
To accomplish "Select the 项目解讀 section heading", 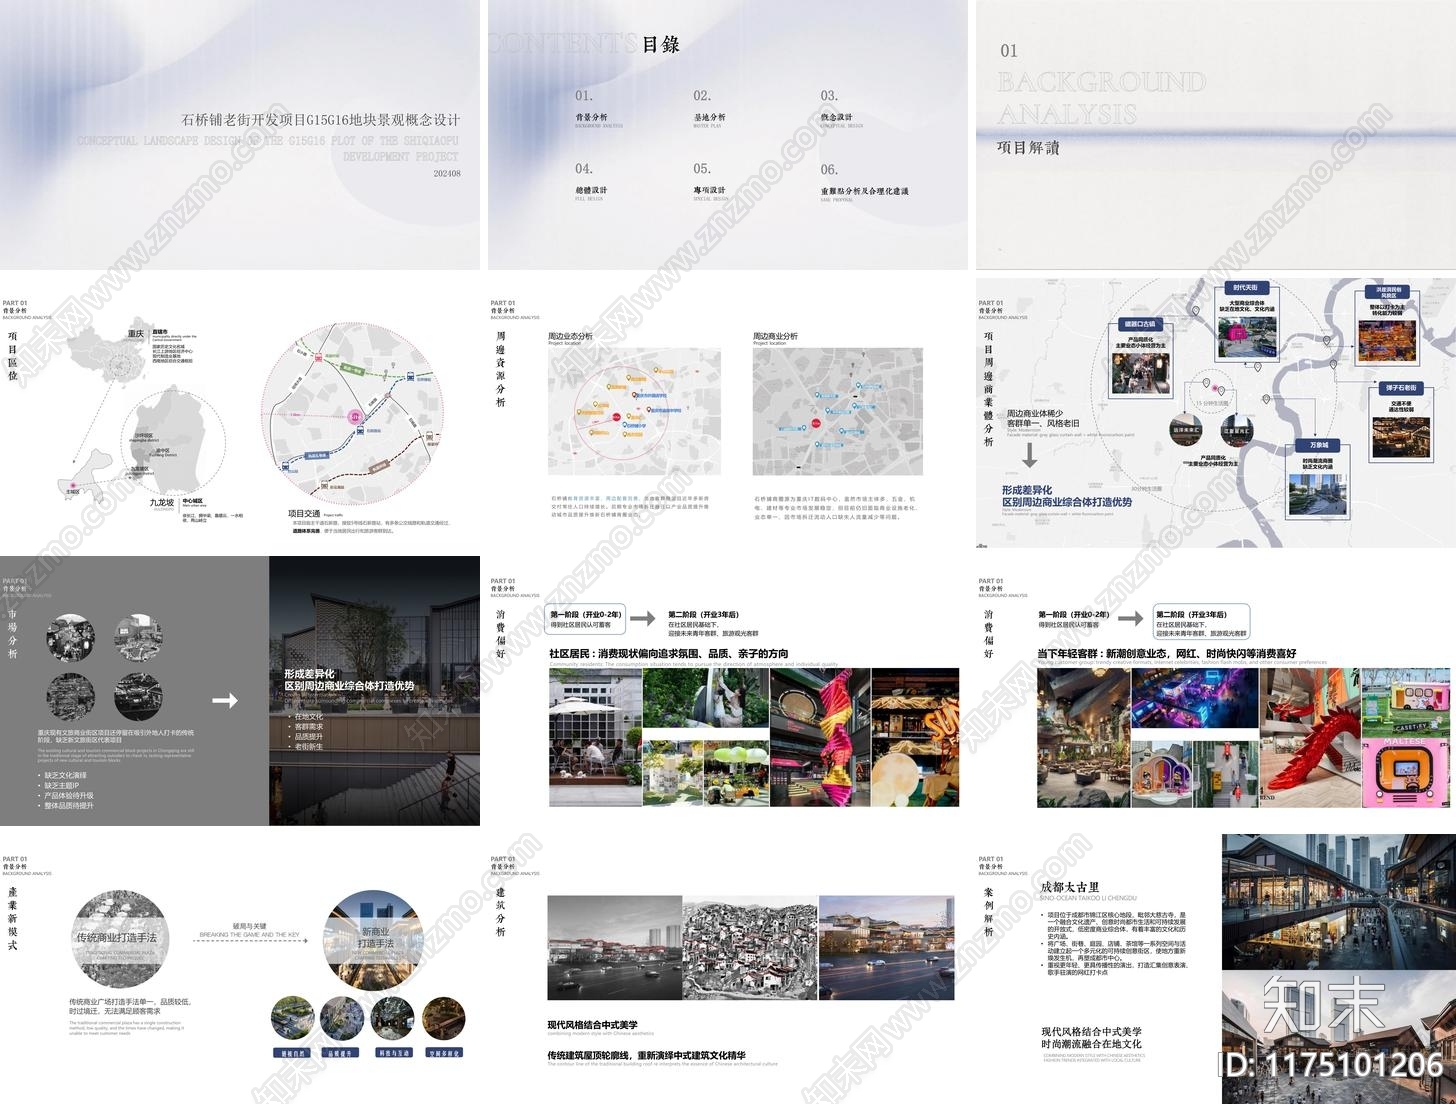I will click(x=1028, y=147).
